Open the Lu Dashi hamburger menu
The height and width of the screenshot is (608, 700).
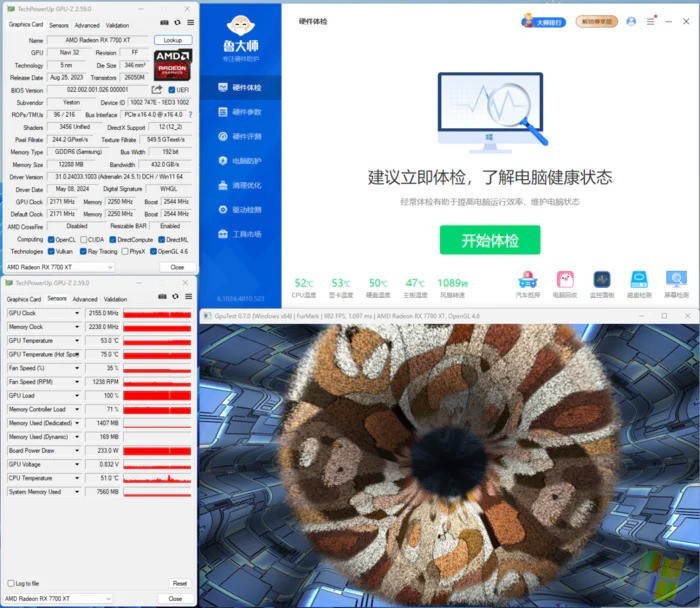[651, 21]
